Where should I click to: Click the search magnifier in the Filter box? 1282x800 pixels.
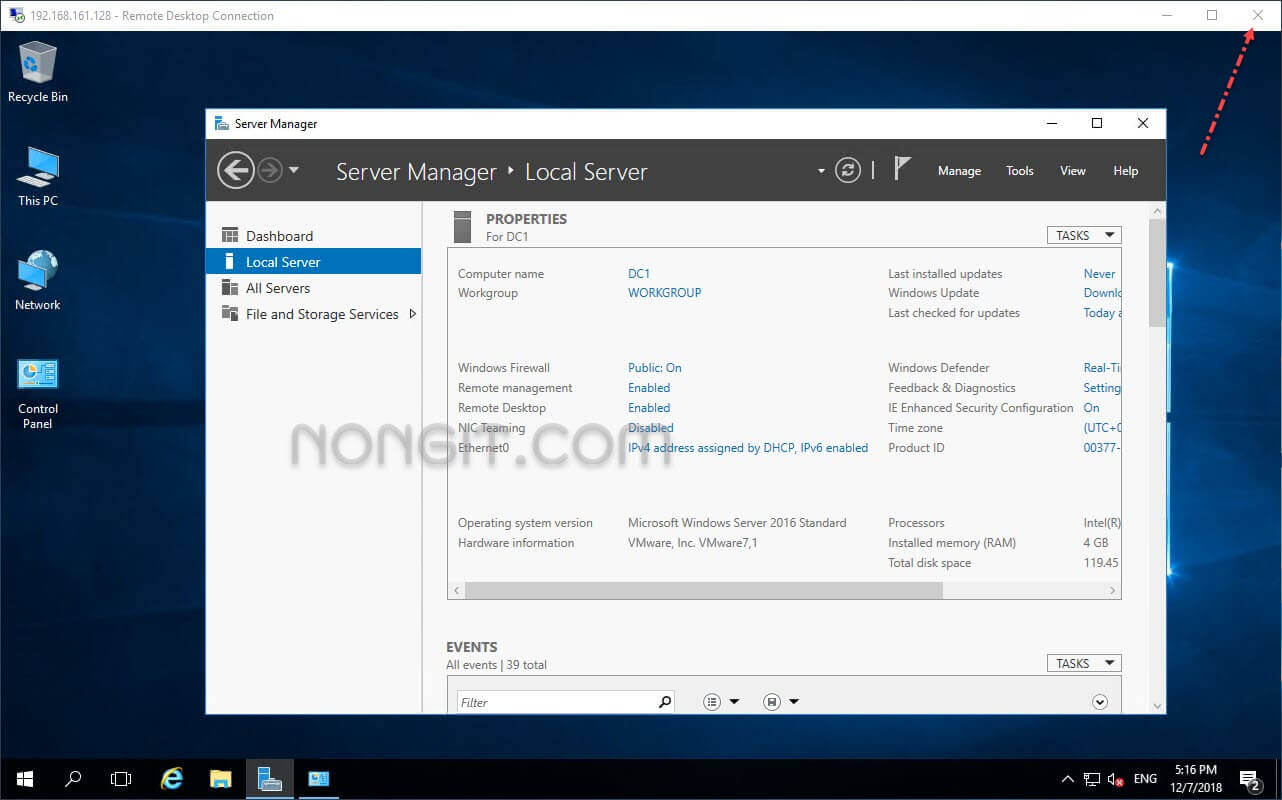(x=664, y=702)
